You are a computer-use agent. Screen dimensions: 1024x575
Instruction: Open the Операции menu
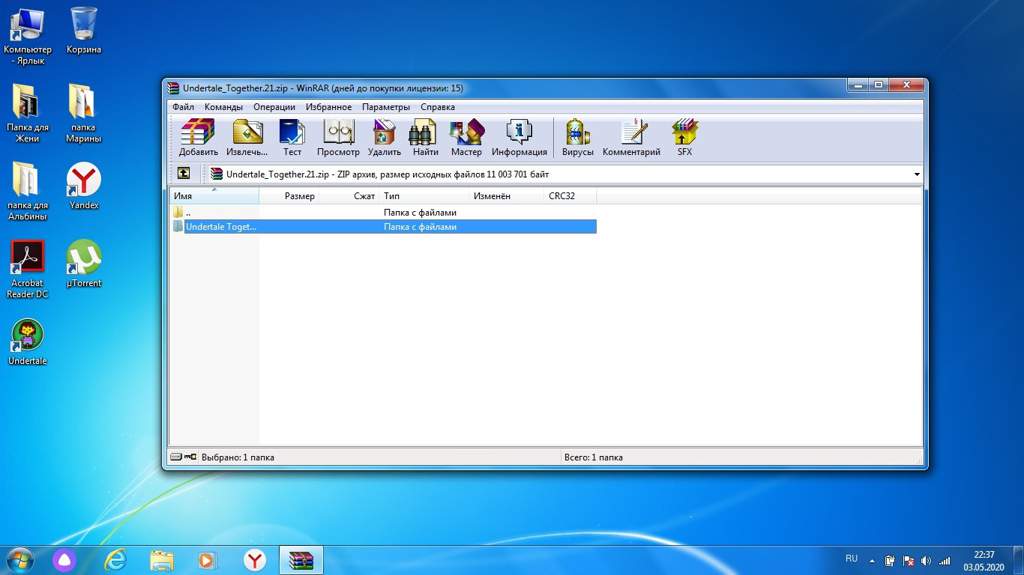[274, 107]
